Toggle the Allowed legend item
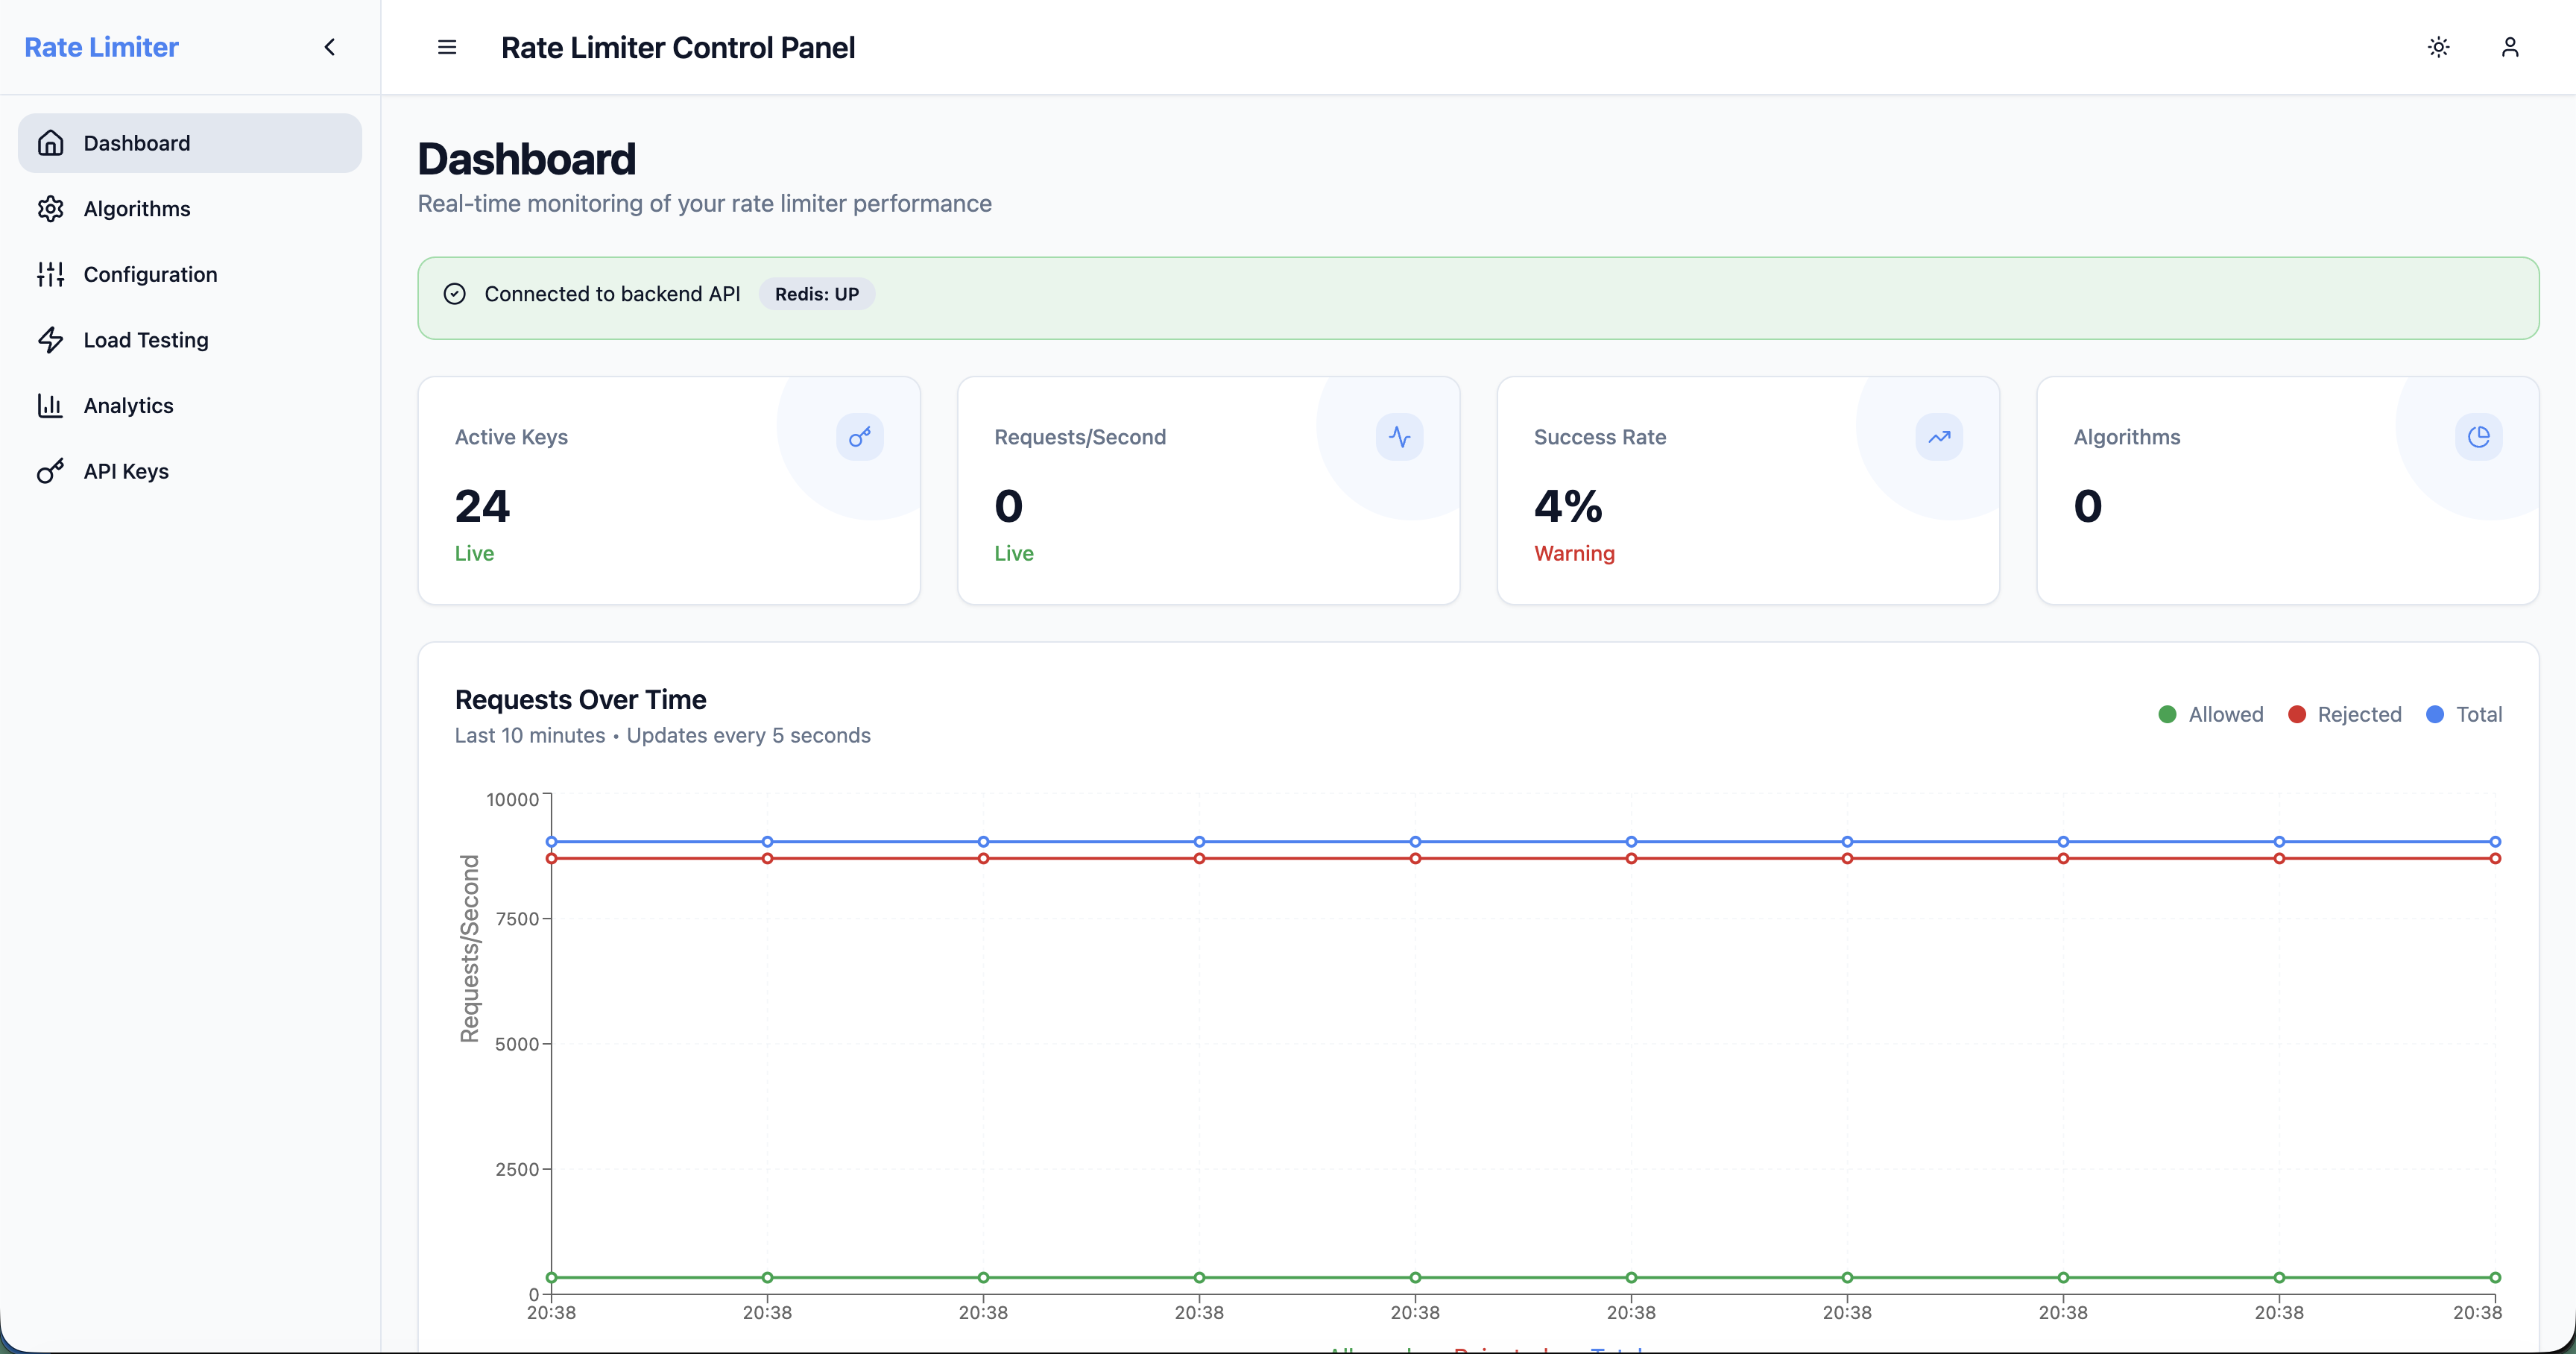This screenshot has width=2576, height=1354. click(2210, 714)
